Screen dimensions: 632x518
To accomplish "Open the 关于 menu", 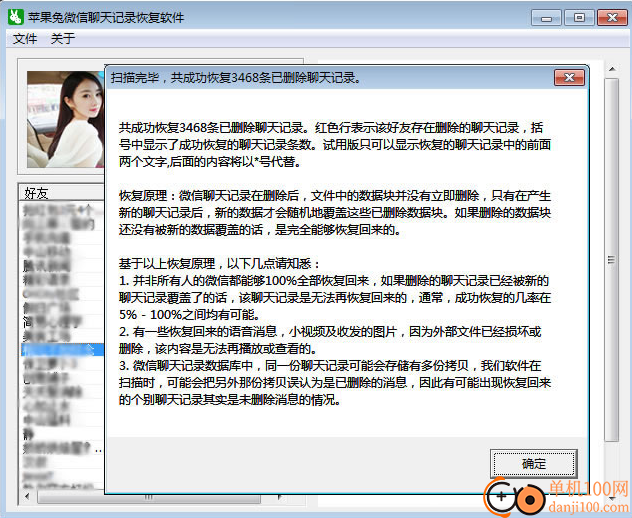I will pos(63,39).
